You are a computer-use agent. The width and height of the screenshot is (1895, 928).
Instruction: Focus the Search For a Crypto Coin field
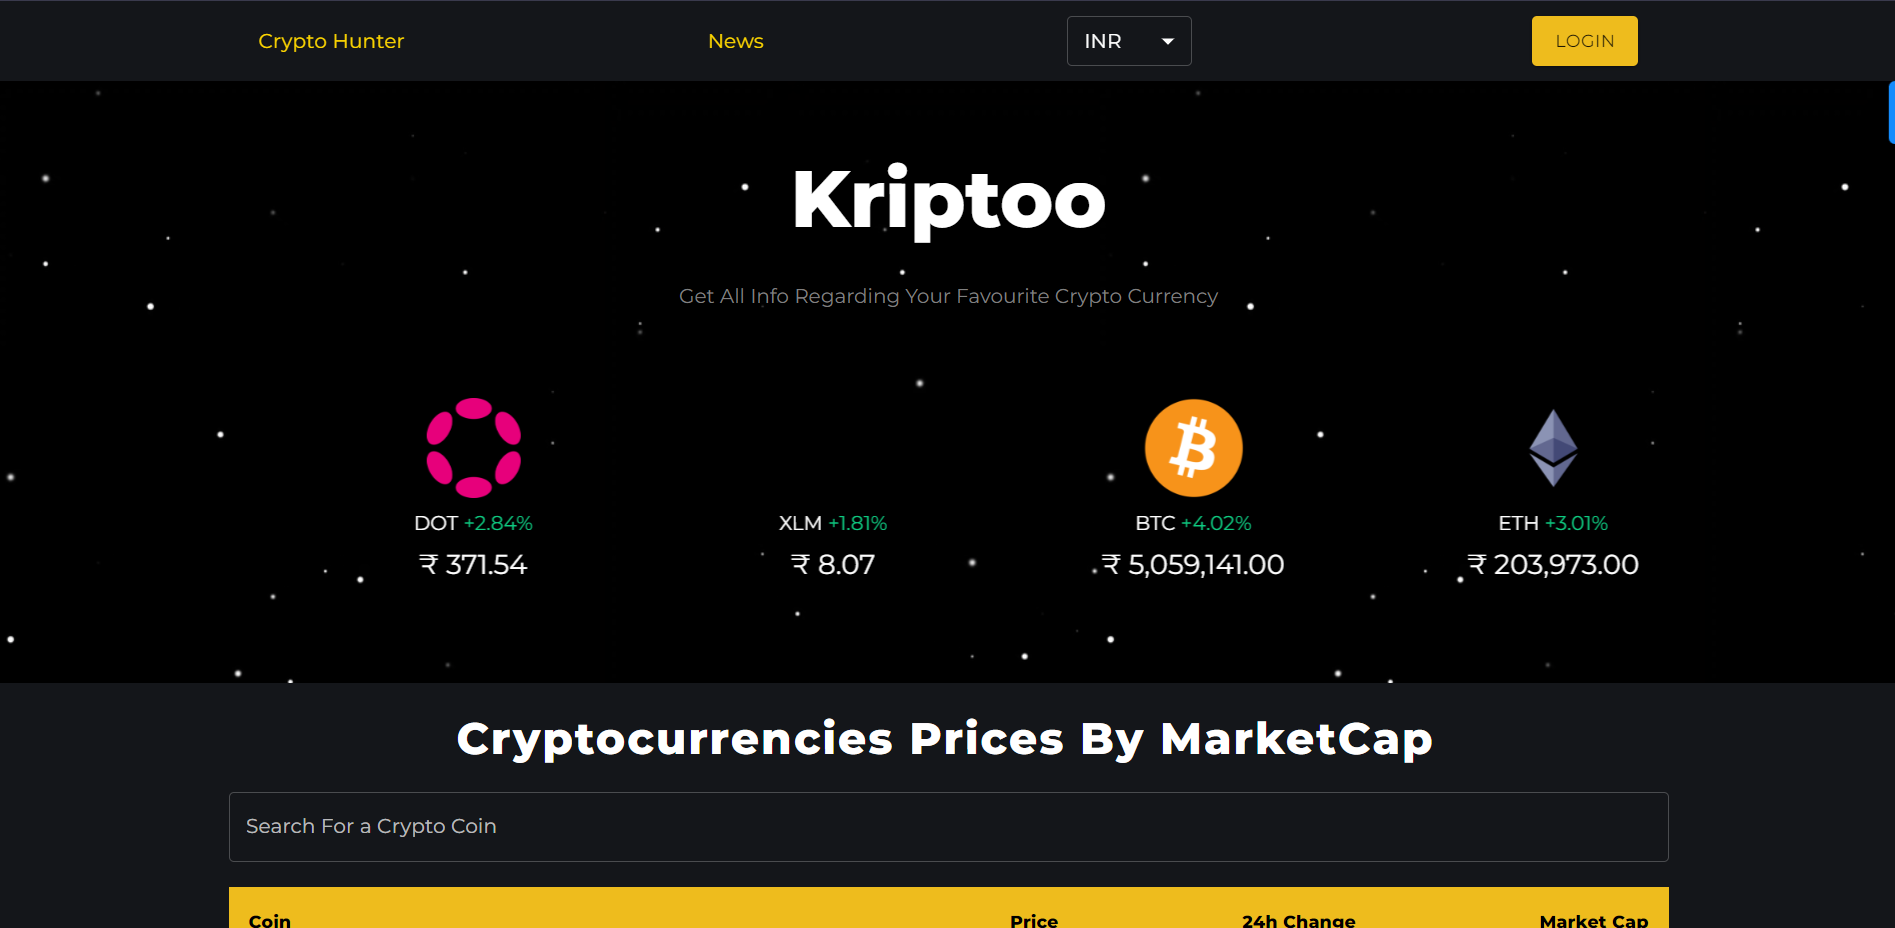948,827
